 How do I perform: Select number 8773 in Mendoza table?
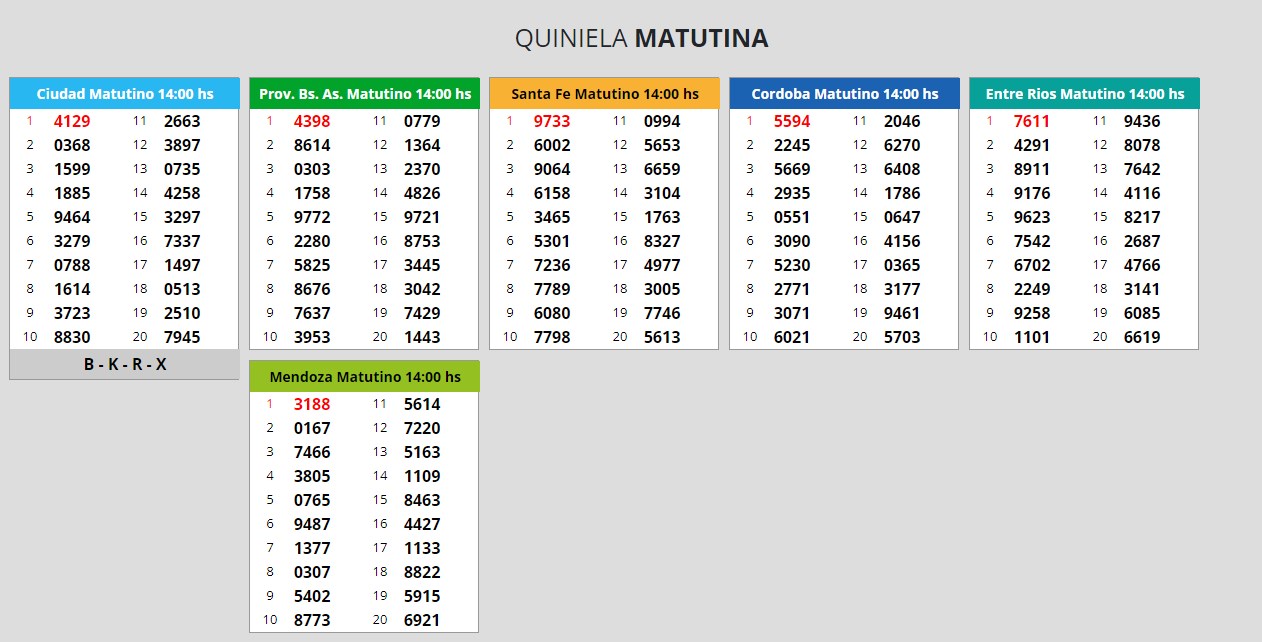312,620
